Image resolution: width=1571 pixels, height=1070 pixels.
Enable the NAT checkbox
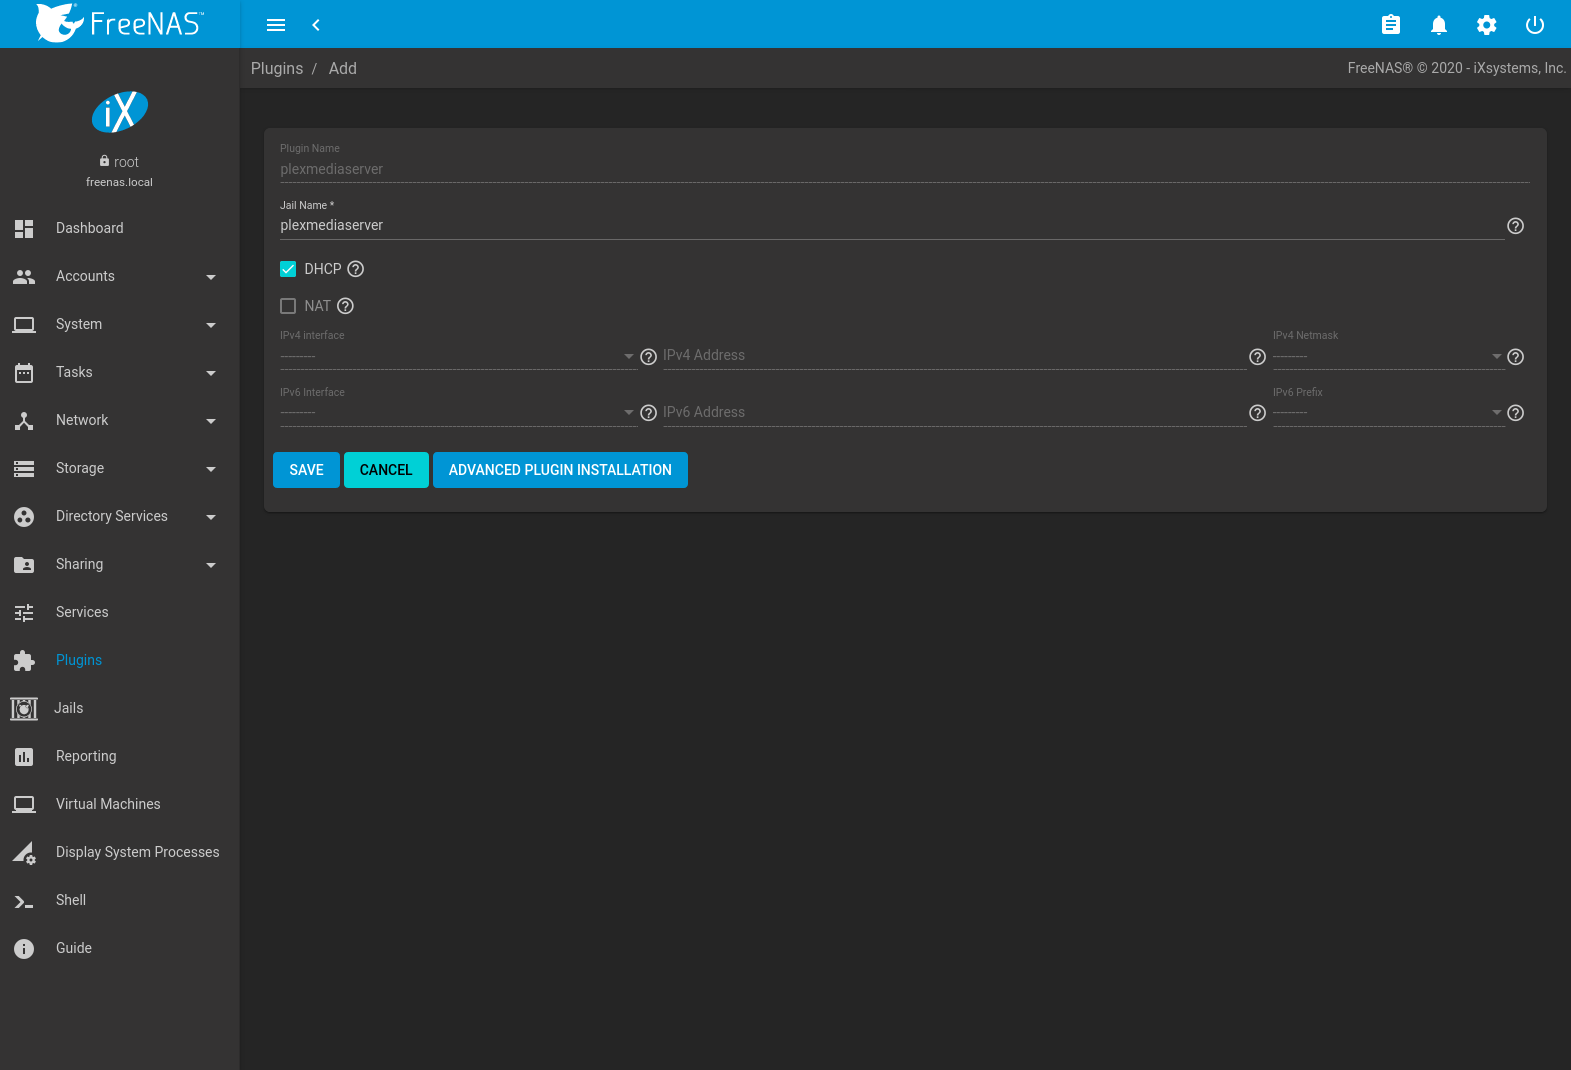[288, 306]
